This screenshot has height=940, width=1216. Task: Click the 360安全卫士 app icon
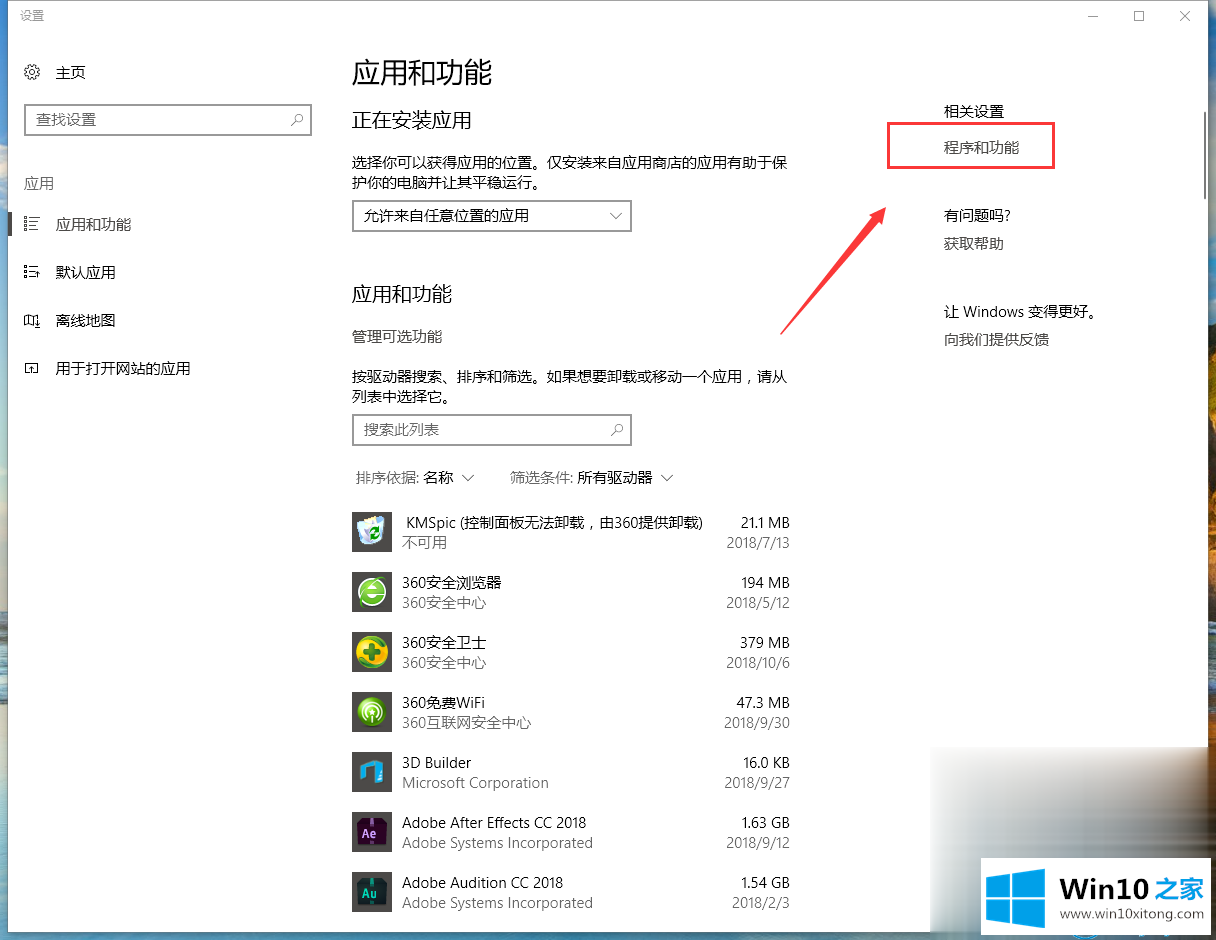[372, 652]
